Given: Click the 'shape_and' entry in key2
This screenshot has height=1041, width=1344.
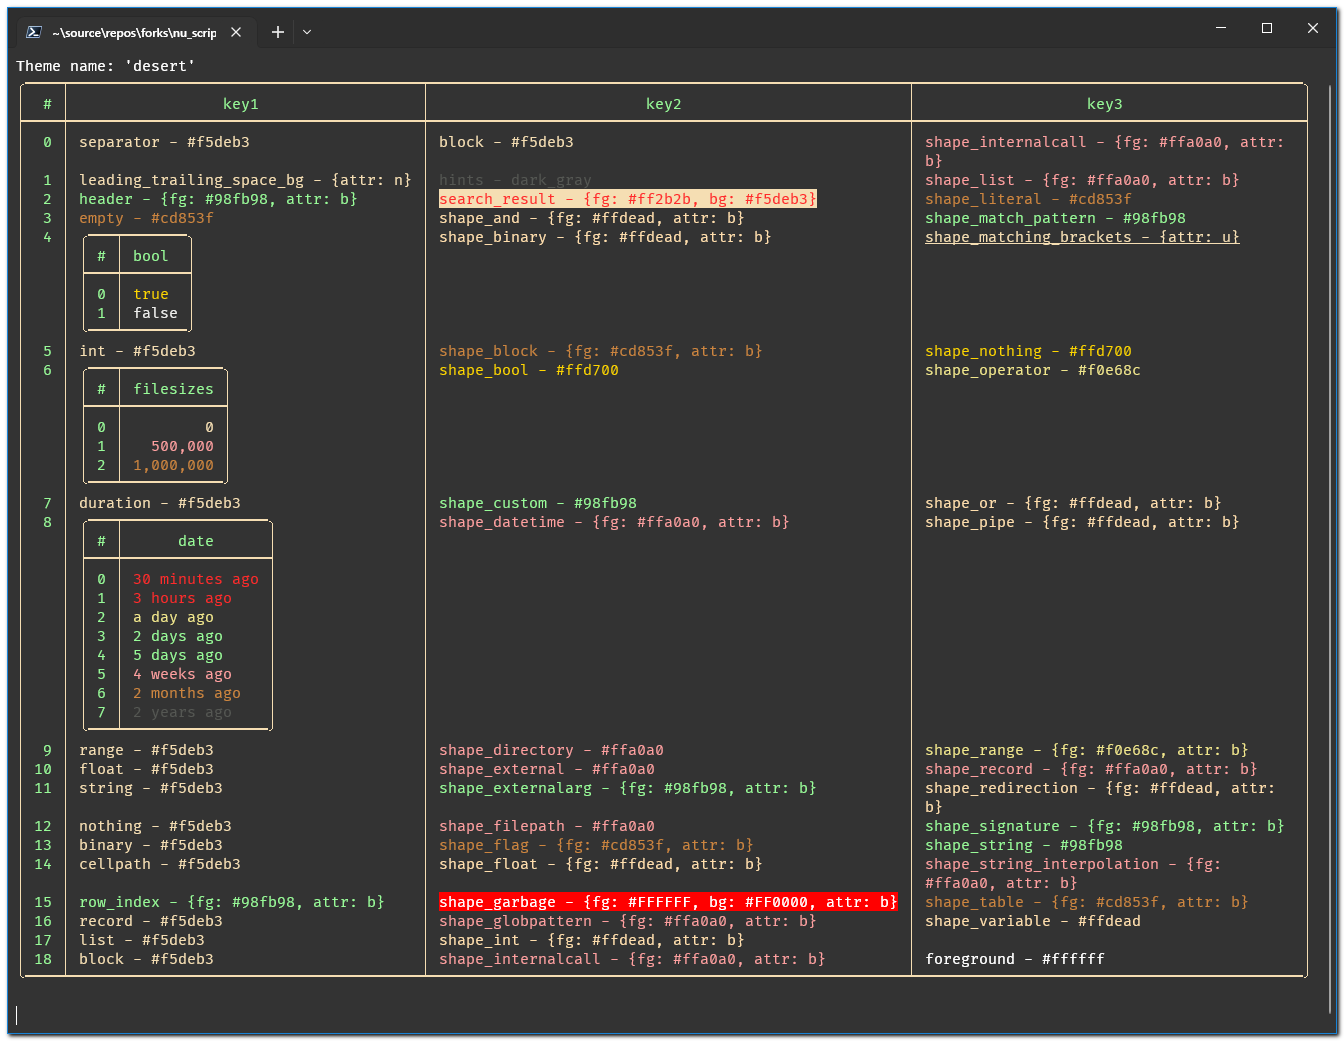Looking at the screenshot, I should tap(592, 218).
